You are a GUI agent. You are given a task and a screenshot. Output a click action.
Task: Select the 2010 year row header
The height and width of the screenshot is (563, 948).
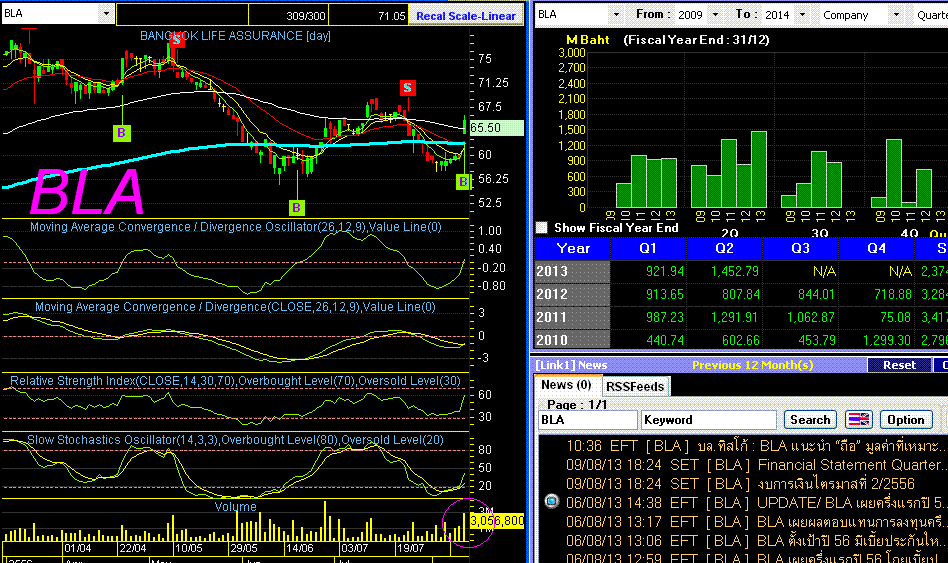pos(572,339)
